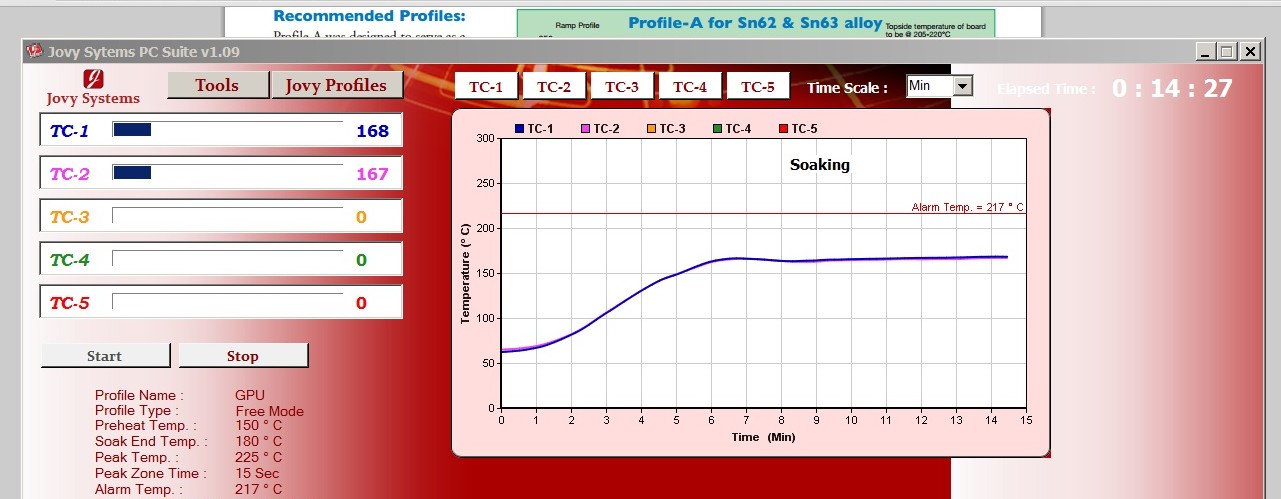Click the app icon in the title bar
Image resolution: width=1281 pixels, height=499 pixels.
coord(34,52)
